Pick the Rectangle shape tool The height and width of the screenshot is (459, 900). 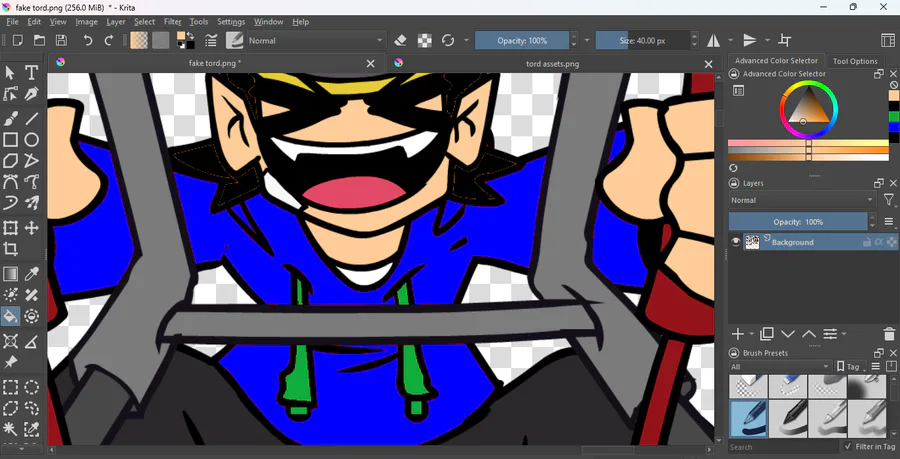[x=10, y=140]
